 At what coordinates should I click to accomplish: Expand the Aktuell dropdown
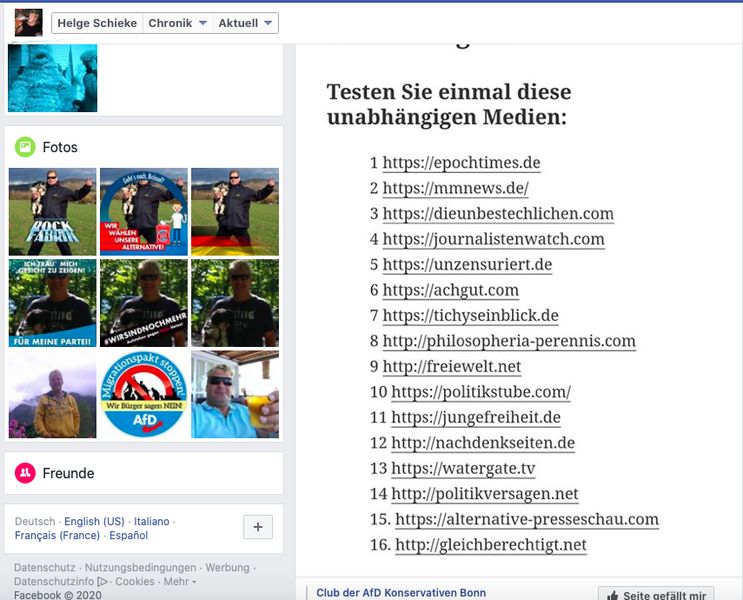coord(244,23)
